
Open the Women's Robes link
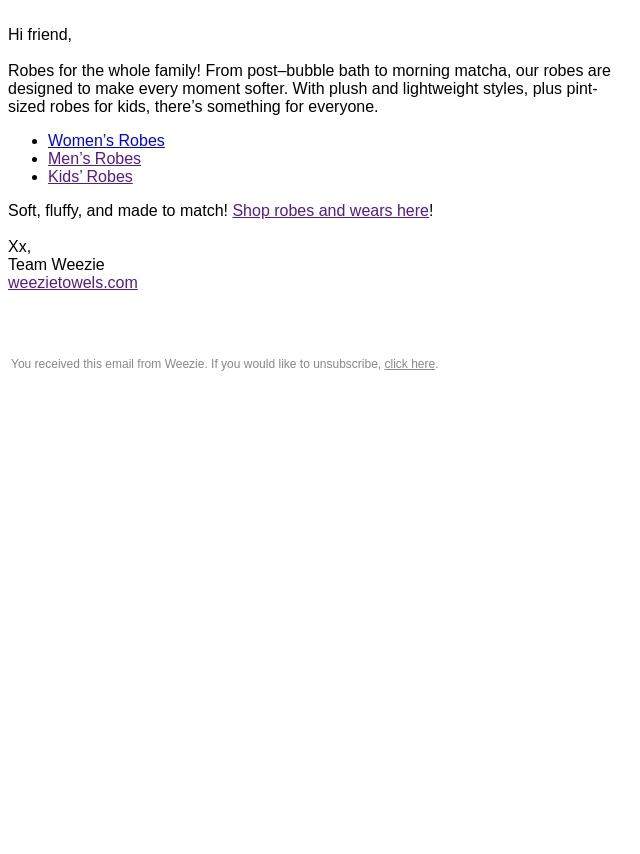pos(106,141)
